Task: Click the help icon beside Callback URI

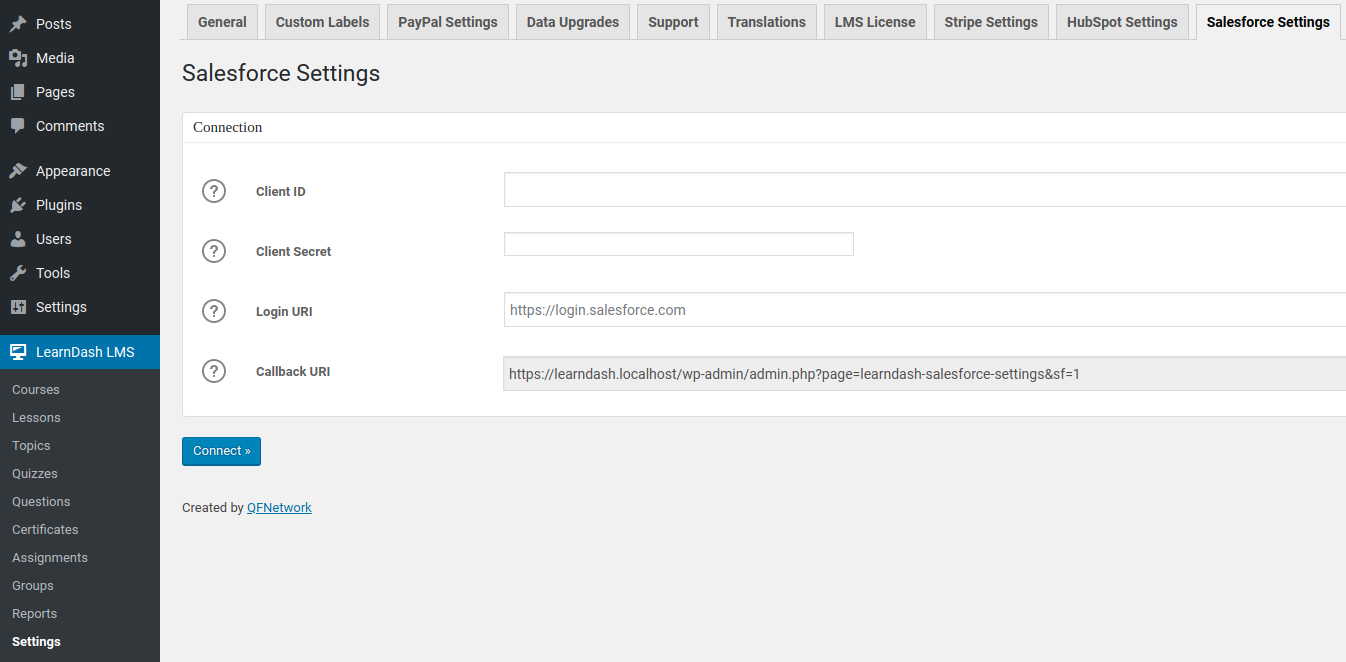Action: pyautogui.click(x=214, y=371)
